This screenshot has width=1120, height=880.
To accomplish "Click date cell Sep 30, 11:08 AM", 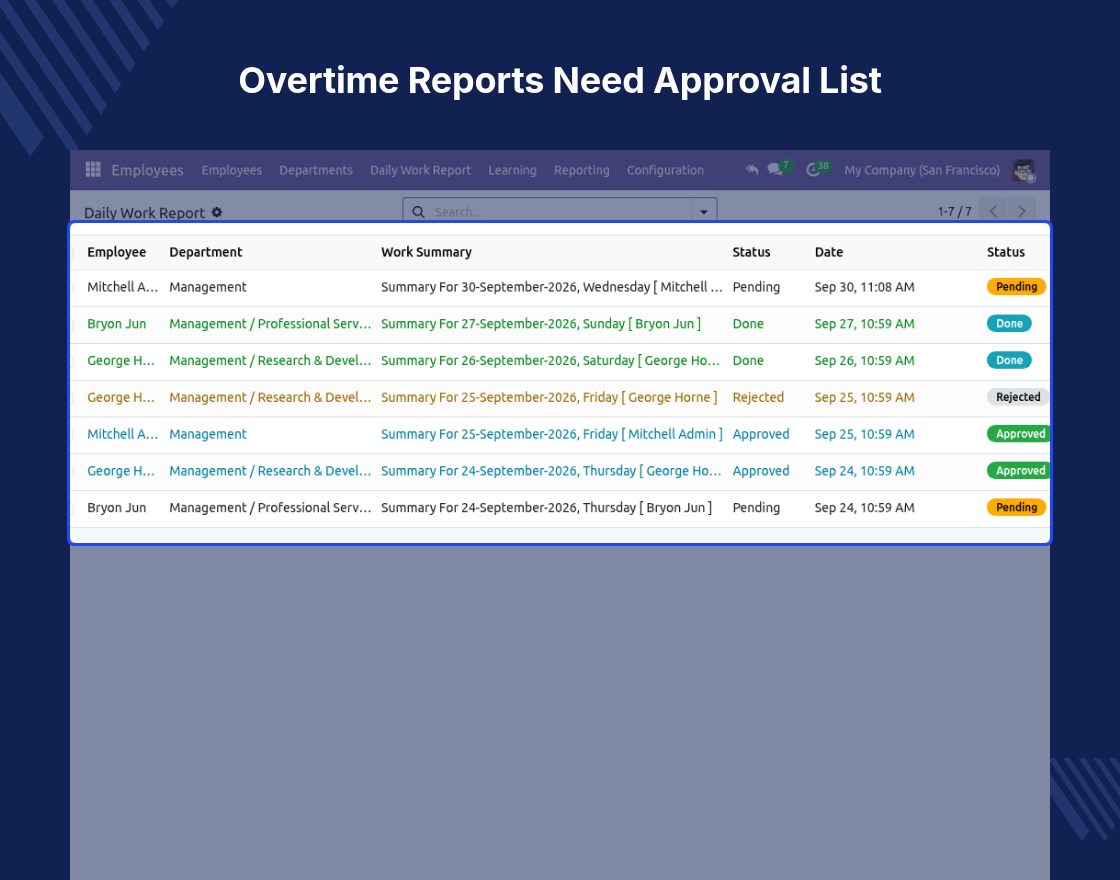I will coord(864,287).
